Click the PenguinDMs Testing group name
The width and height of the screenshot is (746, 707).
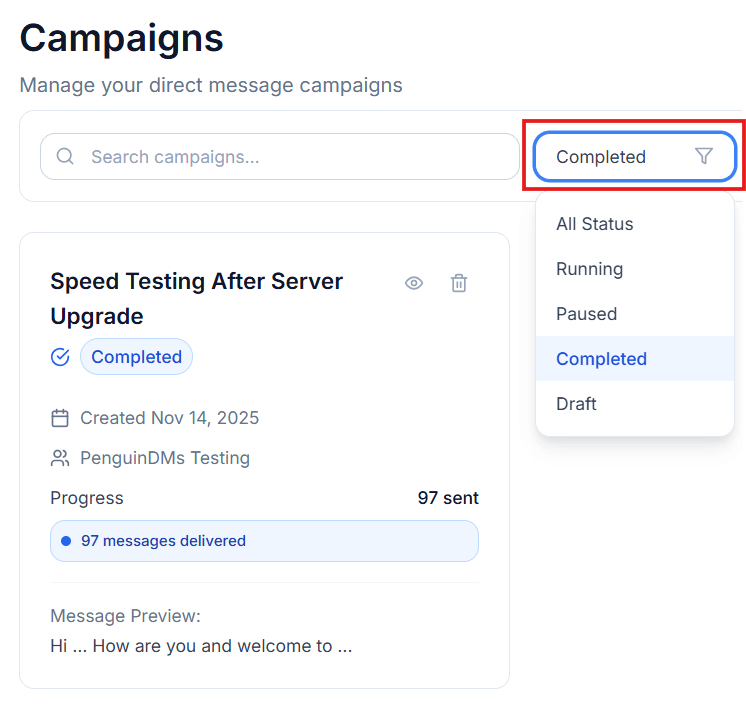click(x=165, y=459)
